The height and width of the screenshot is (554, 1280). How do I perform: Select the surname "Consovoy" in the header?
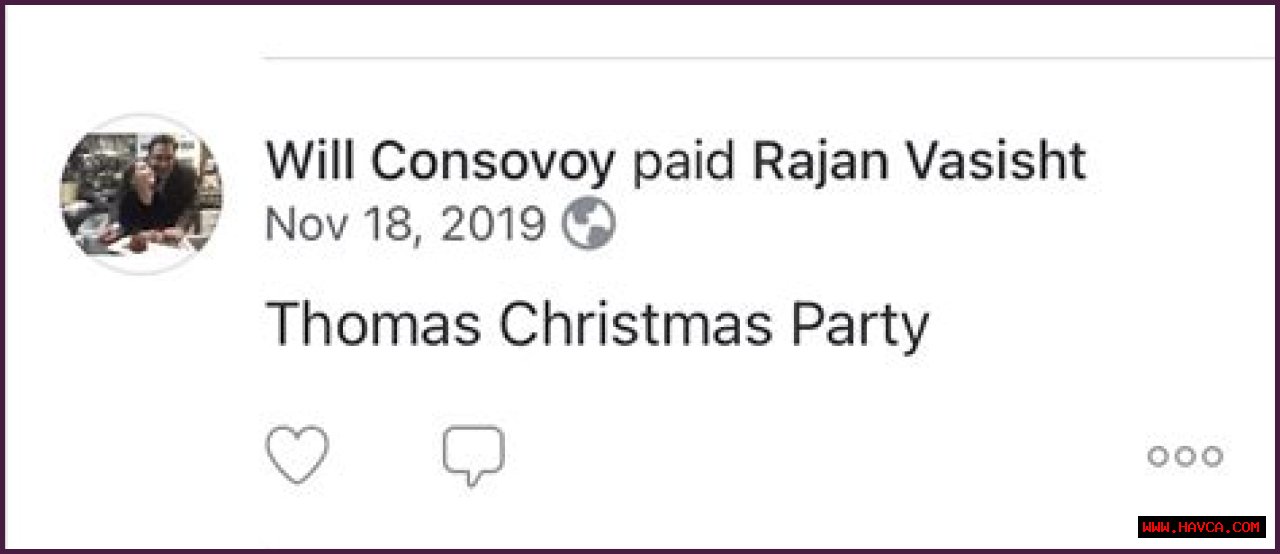pos(493,161)
